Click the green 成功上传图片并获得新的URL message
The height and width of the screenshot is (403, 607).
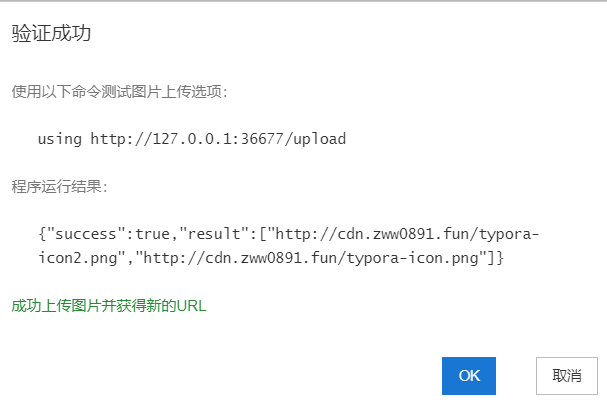tap(109, 306)
